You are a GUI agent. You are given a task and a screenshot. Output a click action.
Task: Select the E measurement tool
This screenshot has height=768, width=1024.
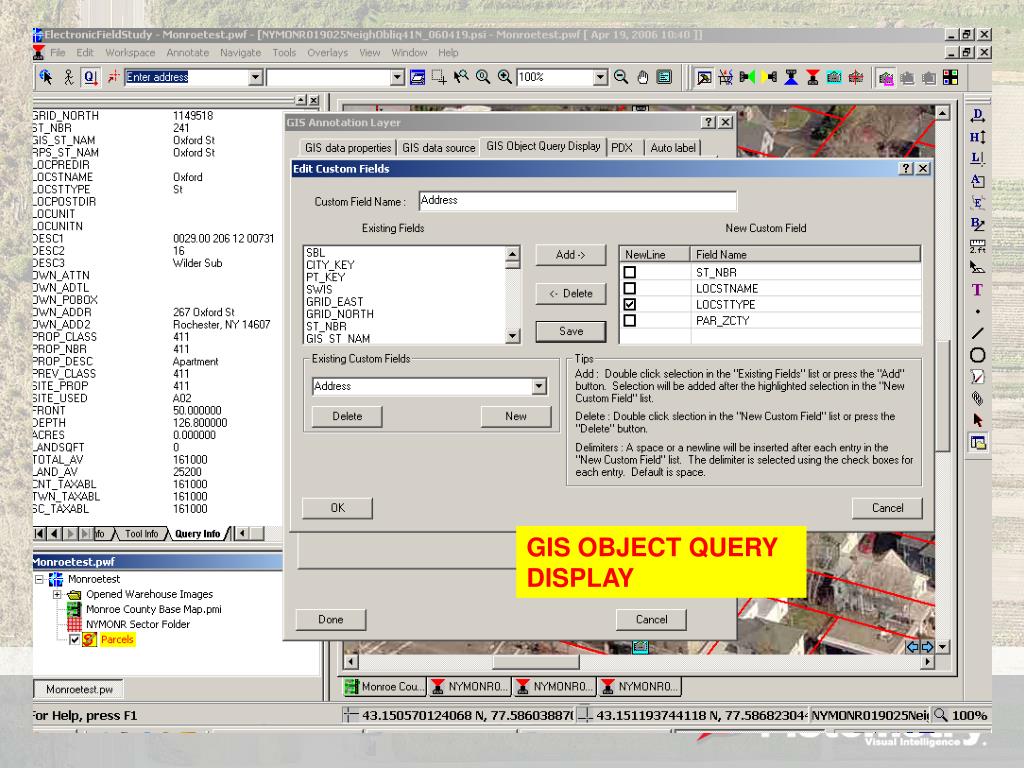(977, 202)
